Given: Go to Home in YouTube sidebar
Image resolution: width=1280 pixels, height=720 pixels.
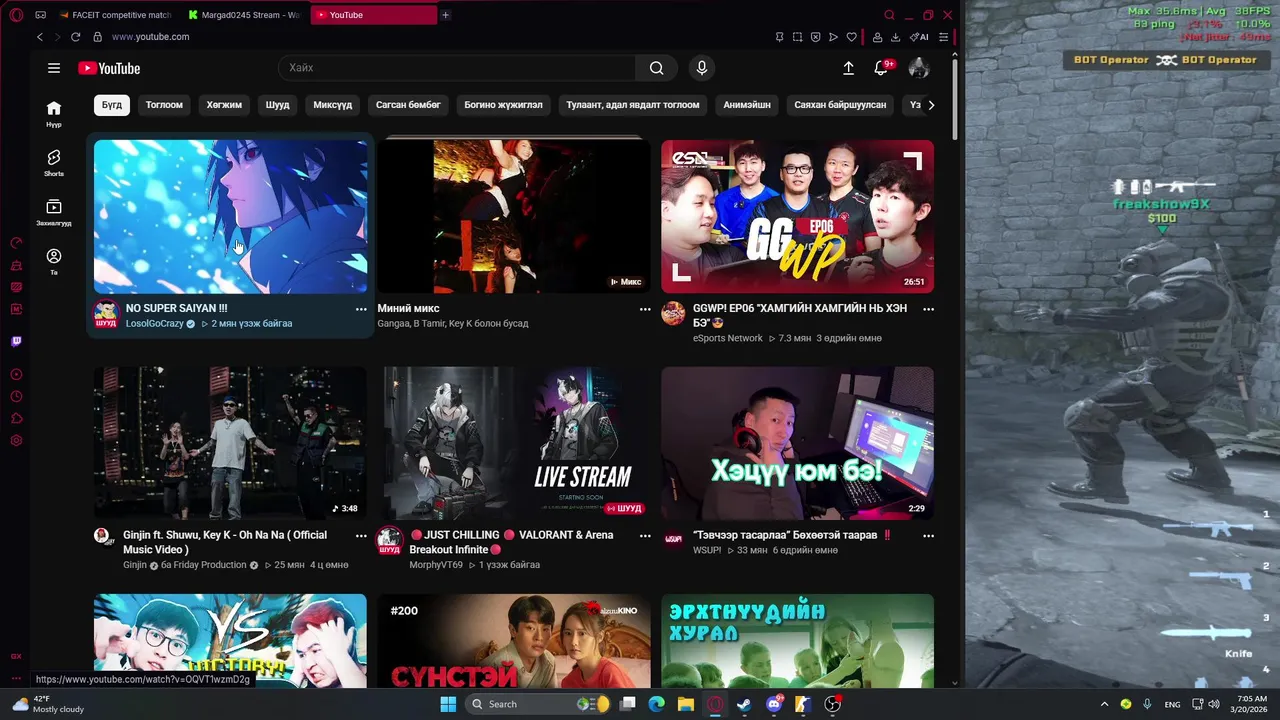Looking at the screenshot, I should [x=54, y=113].
